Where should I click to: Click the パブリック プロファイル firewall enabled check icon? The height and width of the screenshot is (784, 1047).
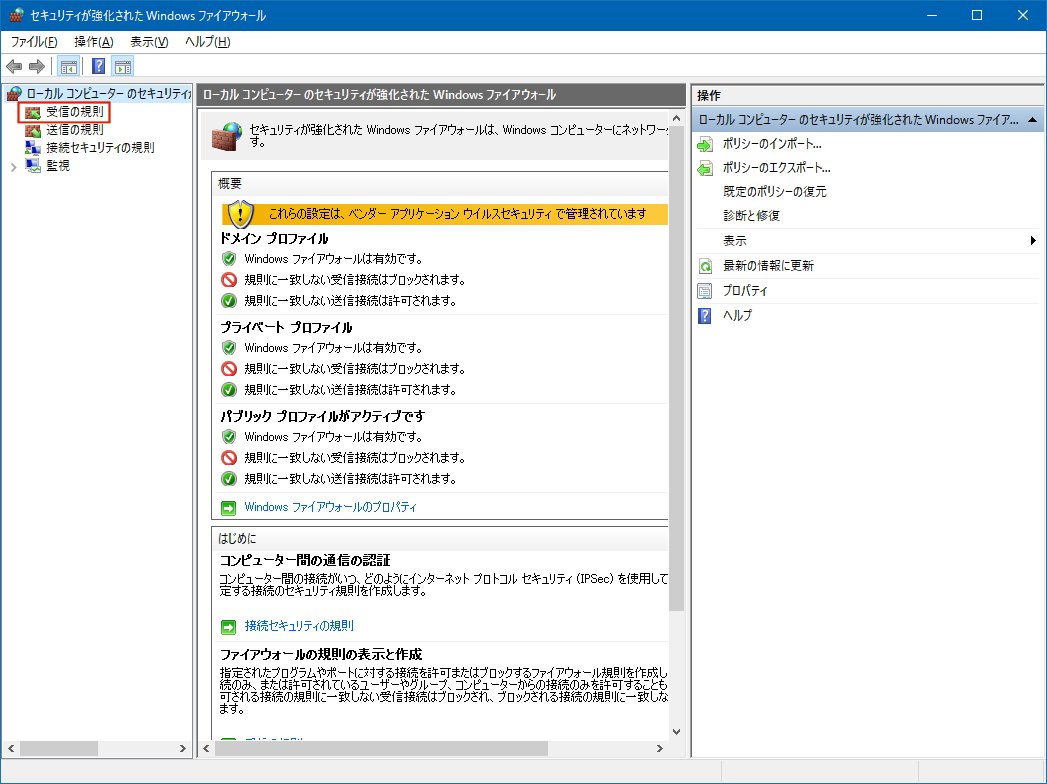[x=229, y=437]
